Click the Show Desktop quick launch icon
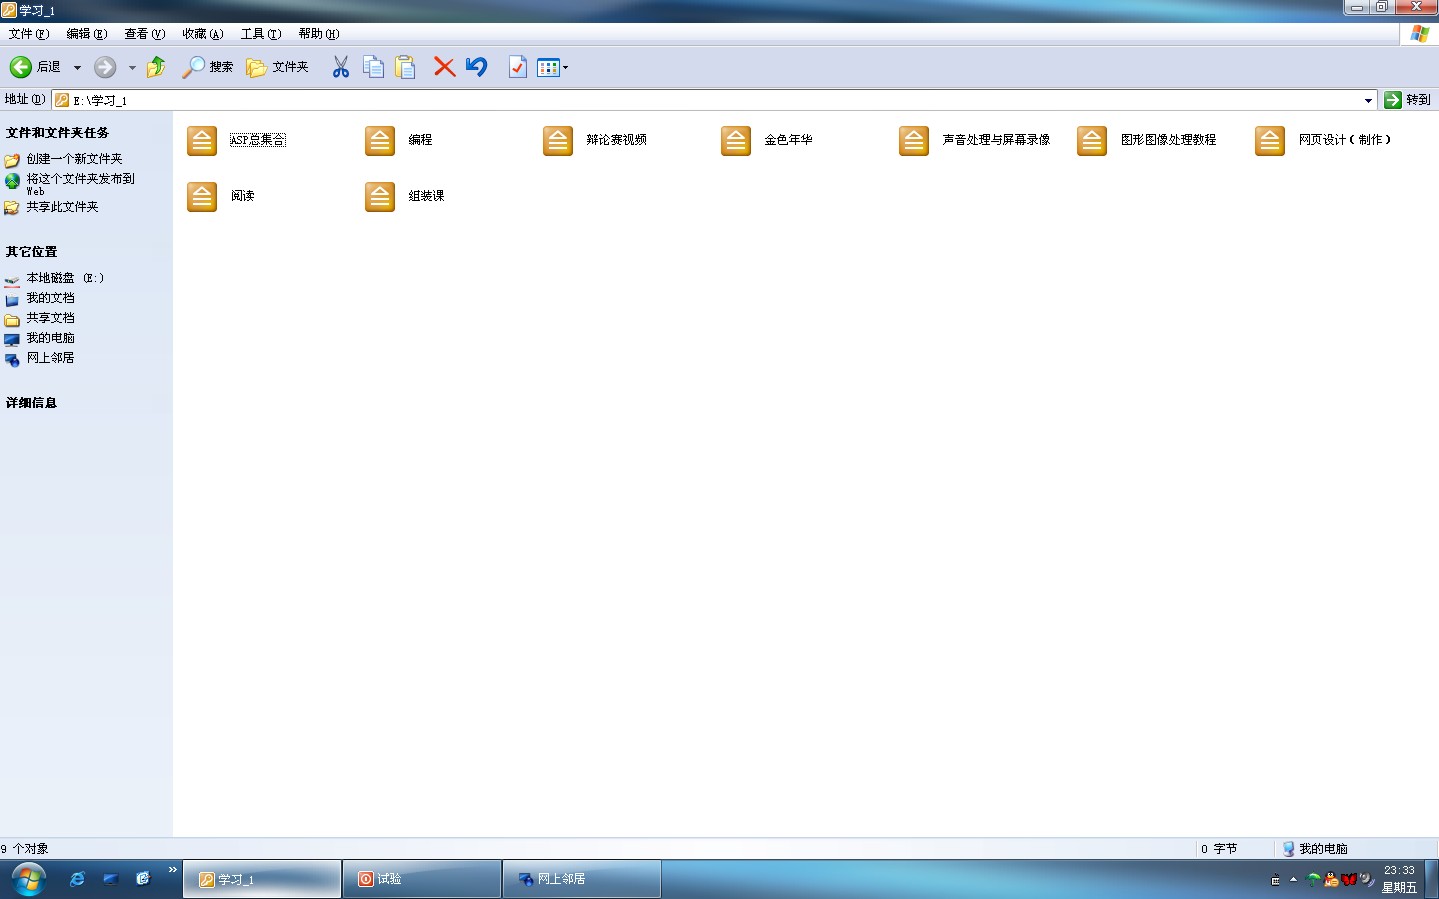Screen dimensions: 1439x899 (110, 879)
